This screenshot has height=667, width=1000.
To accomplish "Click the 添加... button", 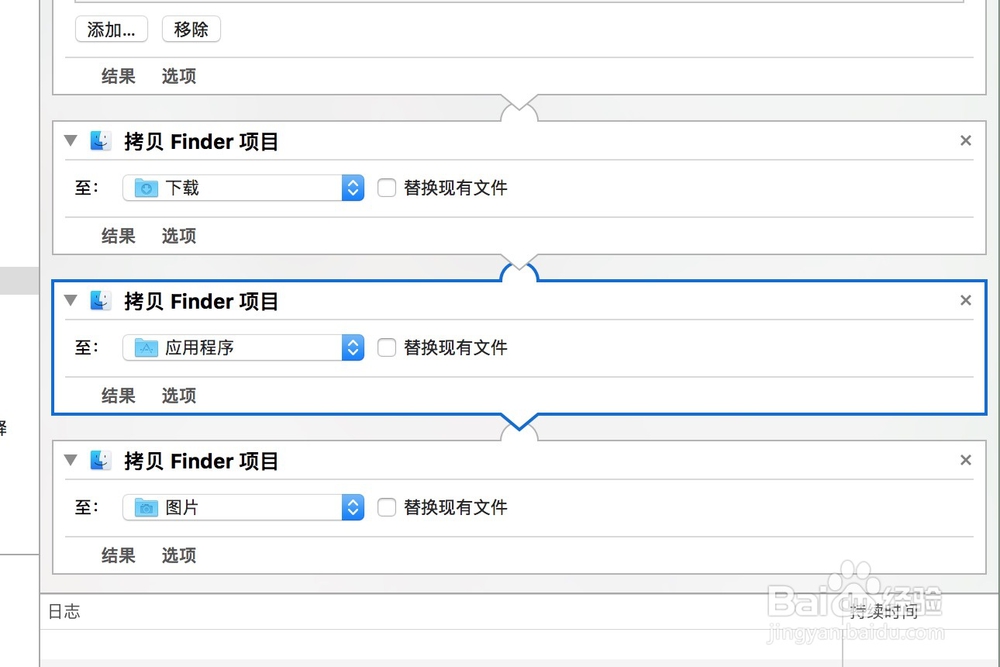I will click(x=111, y=30).
